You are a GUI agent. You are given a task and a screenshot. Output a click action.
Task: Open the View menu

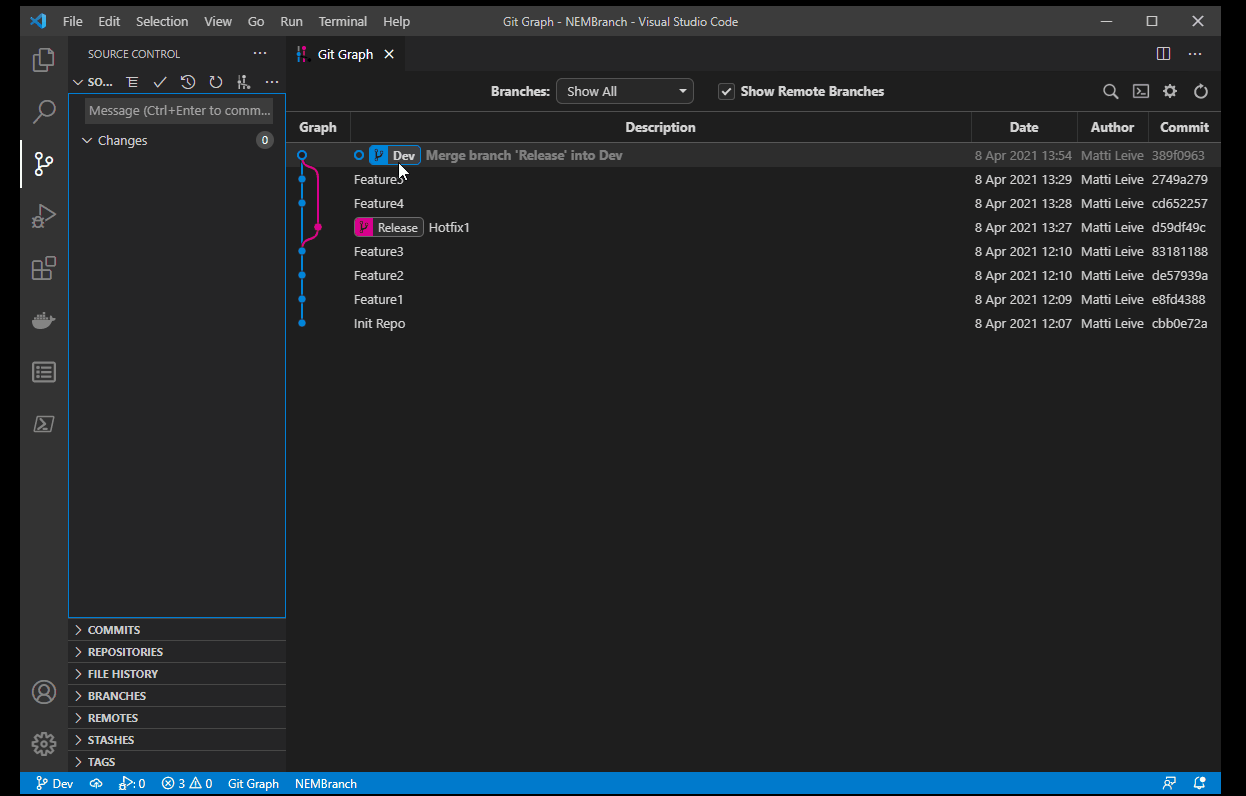(x=218, y=21)
